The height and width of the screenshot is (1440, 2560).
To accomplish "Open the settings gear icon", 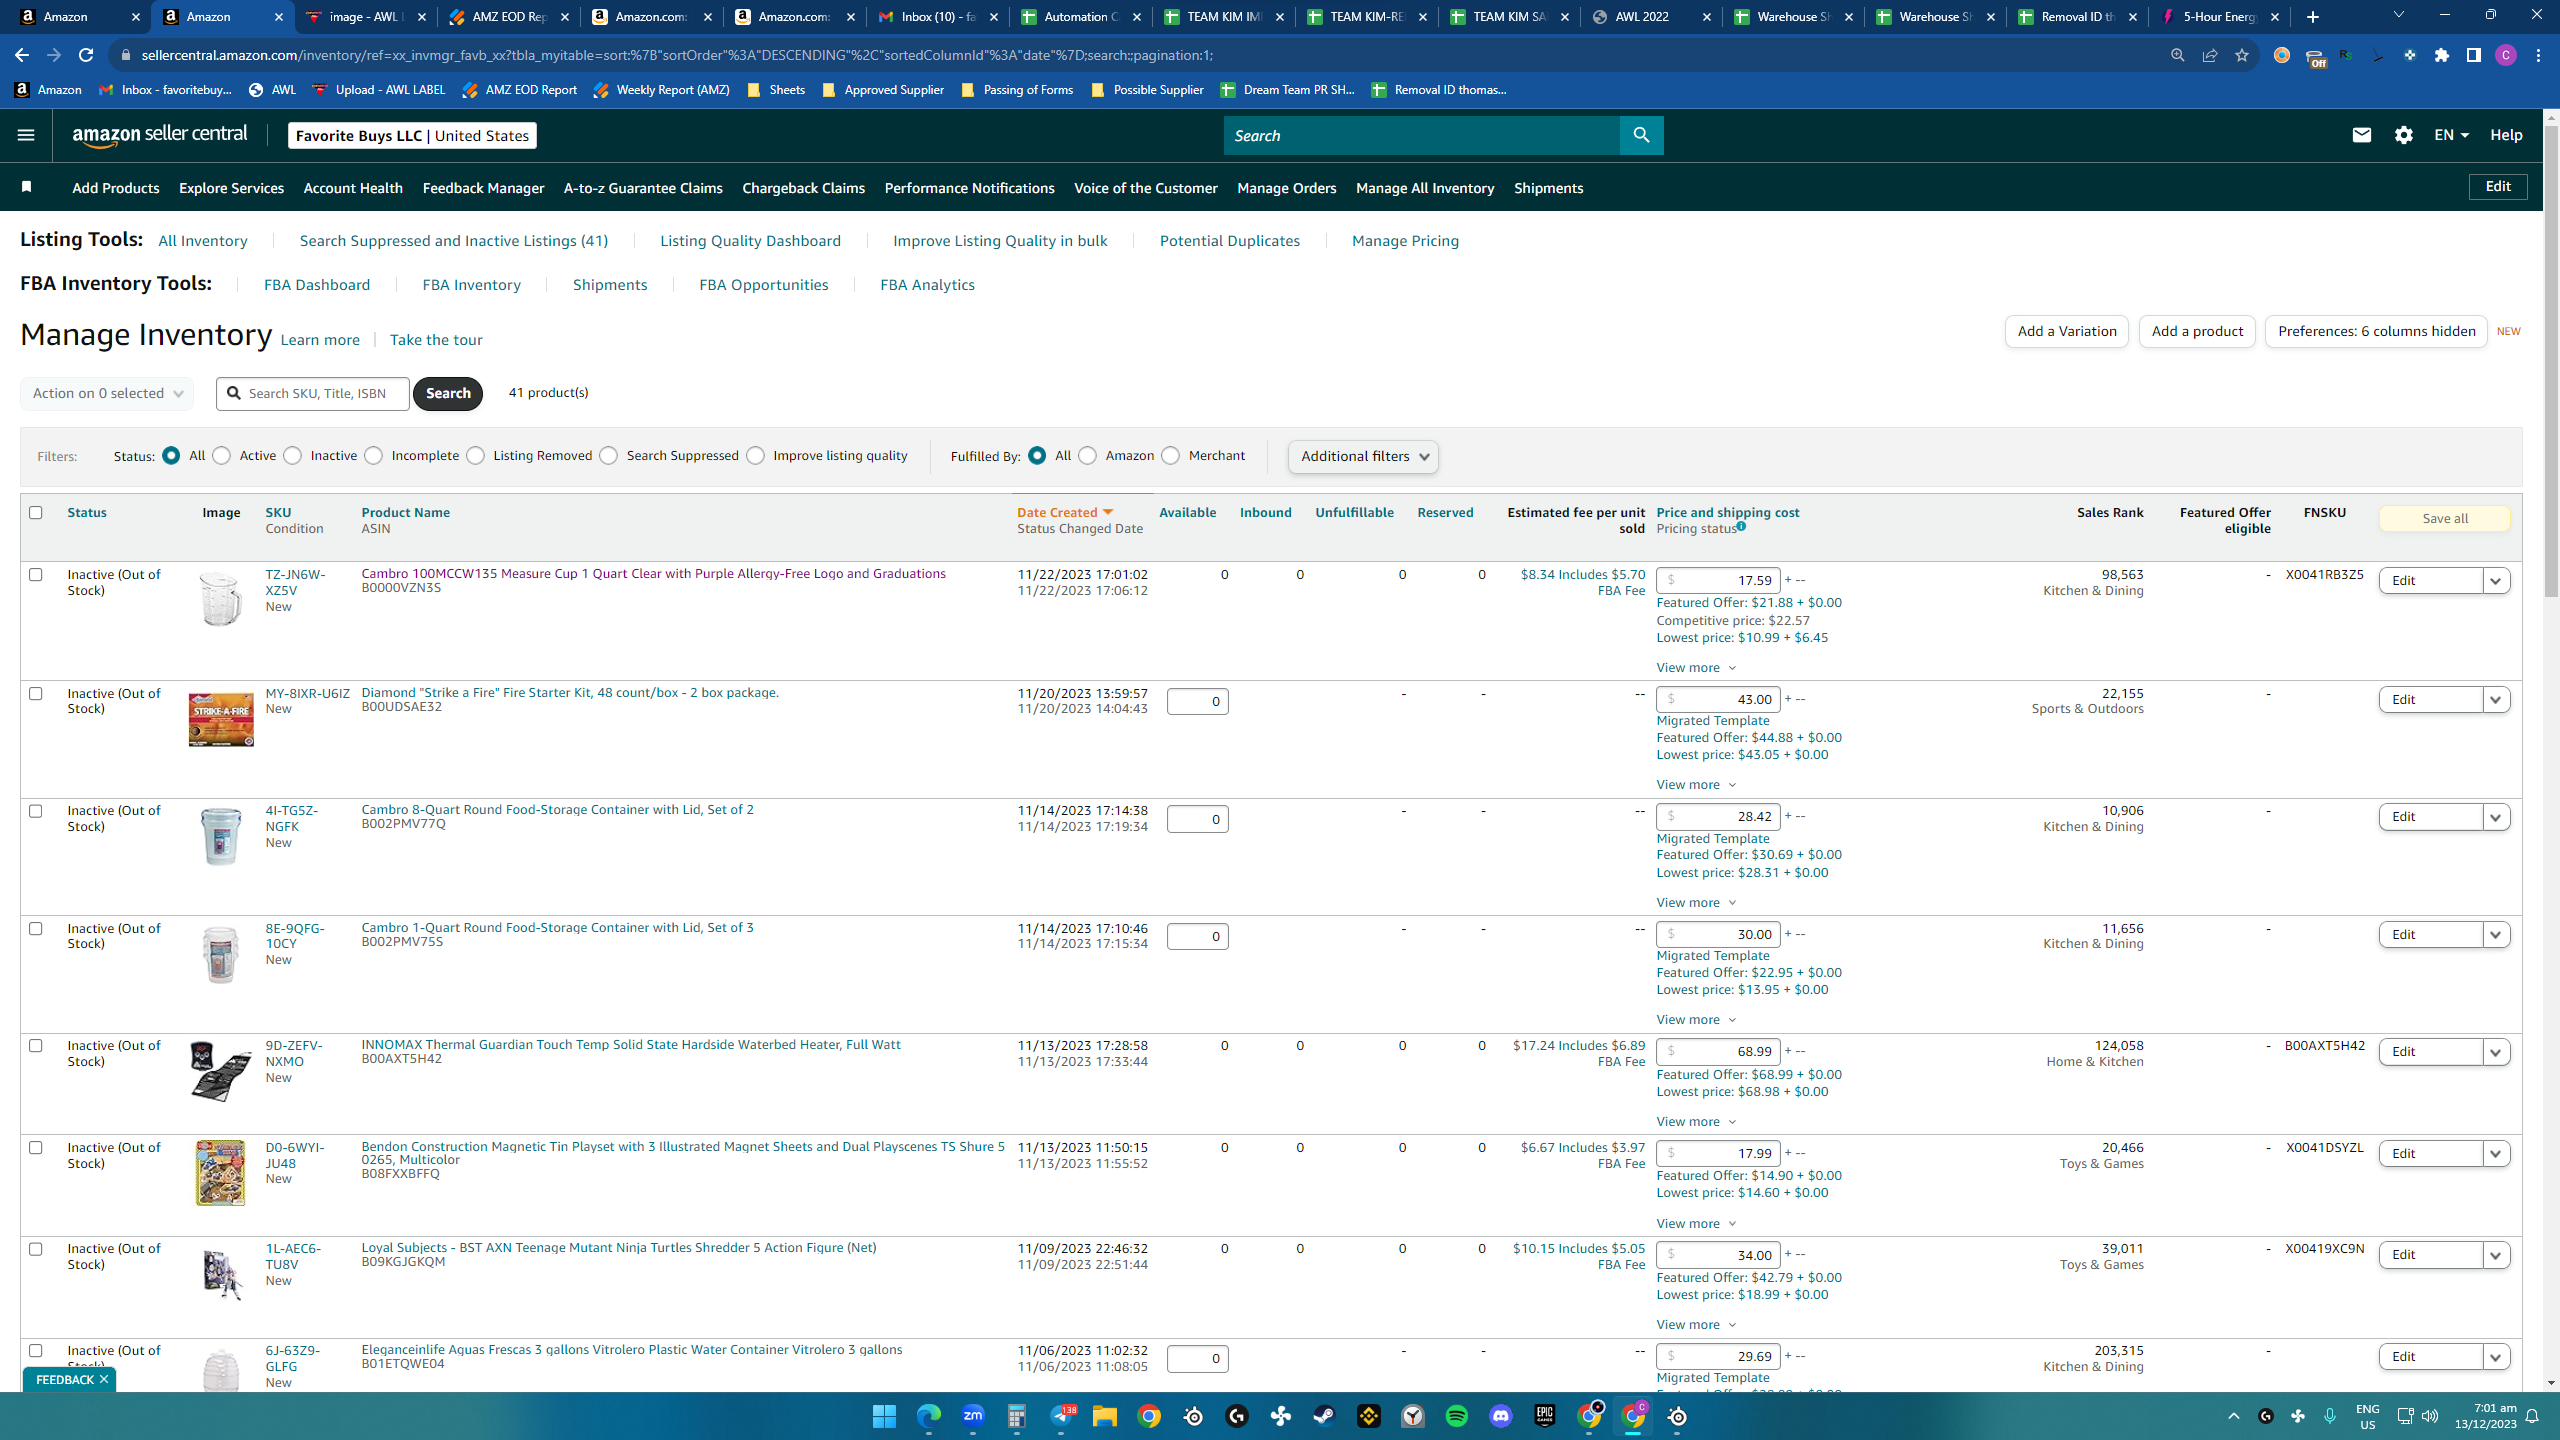I will [x=2404, y=135].
